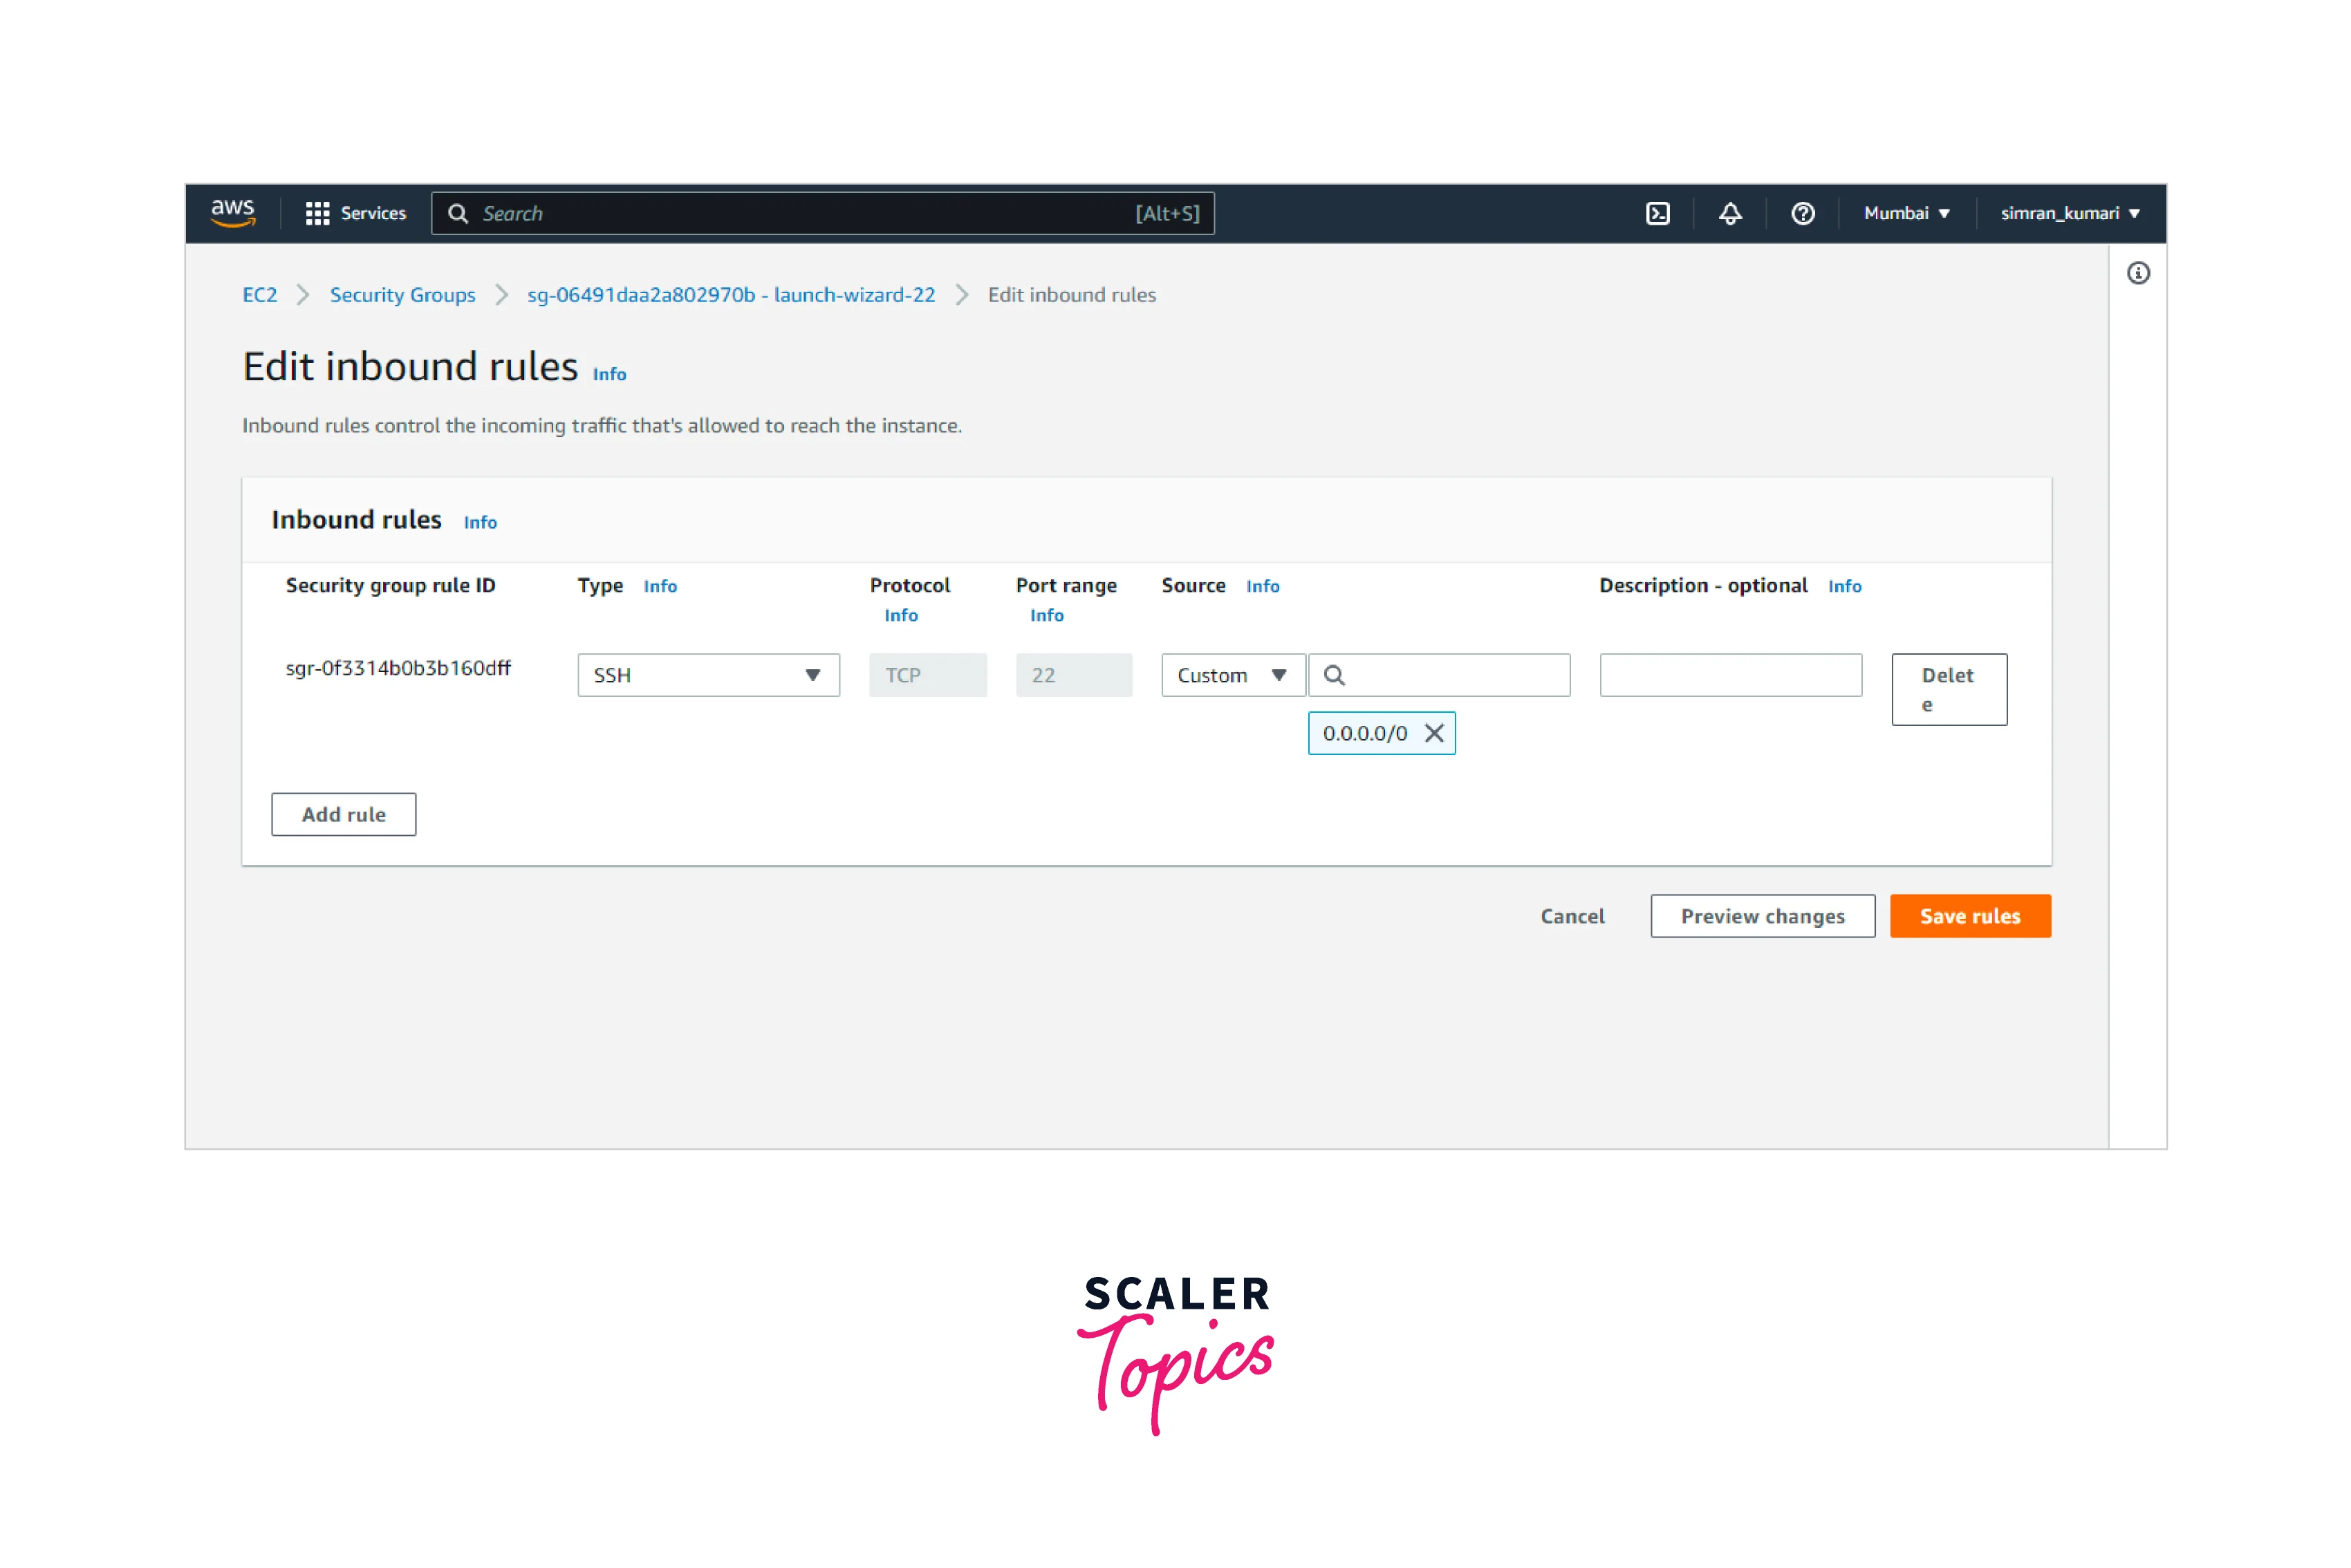Image resolution: width=2351 pixels, height=1568 pixels.
Task: Open the help question mark icon
Action: (1802, 213)
